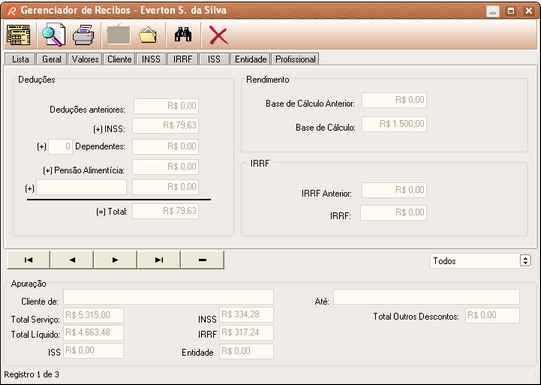Click the IRRF value field
Image resolution: width=541 pixels, height=385 pixels.
coord(393,213)
